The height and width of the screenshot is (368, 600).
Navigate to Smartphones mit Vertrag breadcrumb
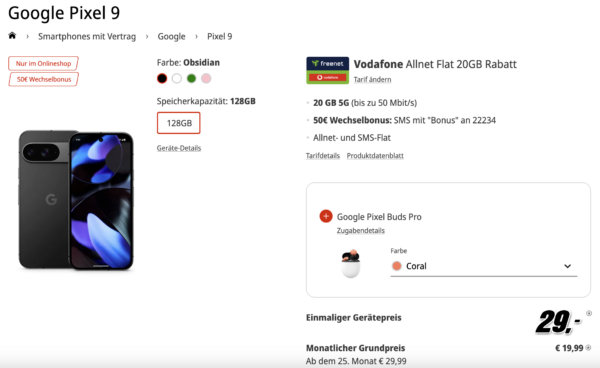pos(87,36)
